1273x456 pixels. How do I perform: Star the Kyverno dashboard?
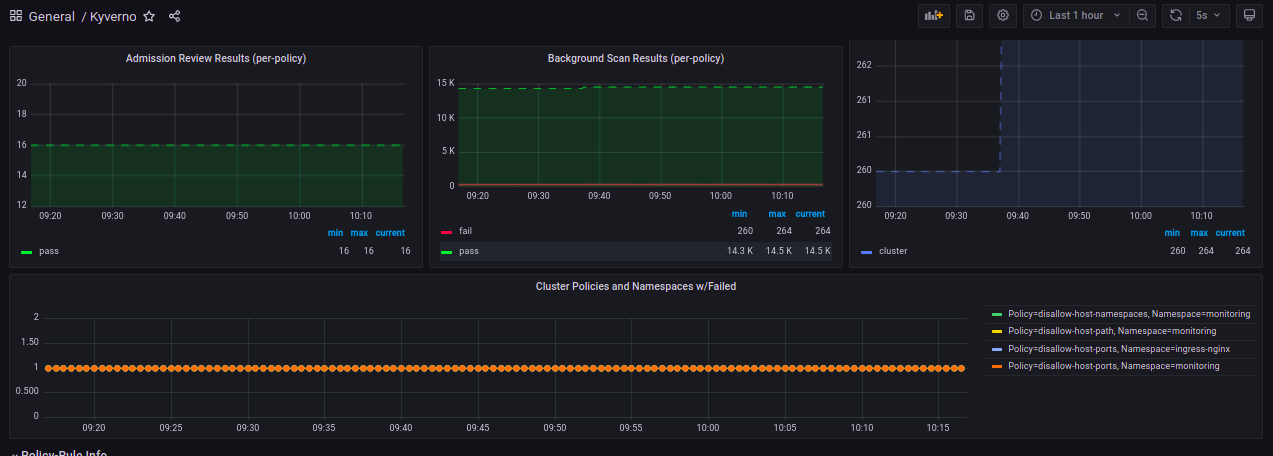click(x=149, y=16)
